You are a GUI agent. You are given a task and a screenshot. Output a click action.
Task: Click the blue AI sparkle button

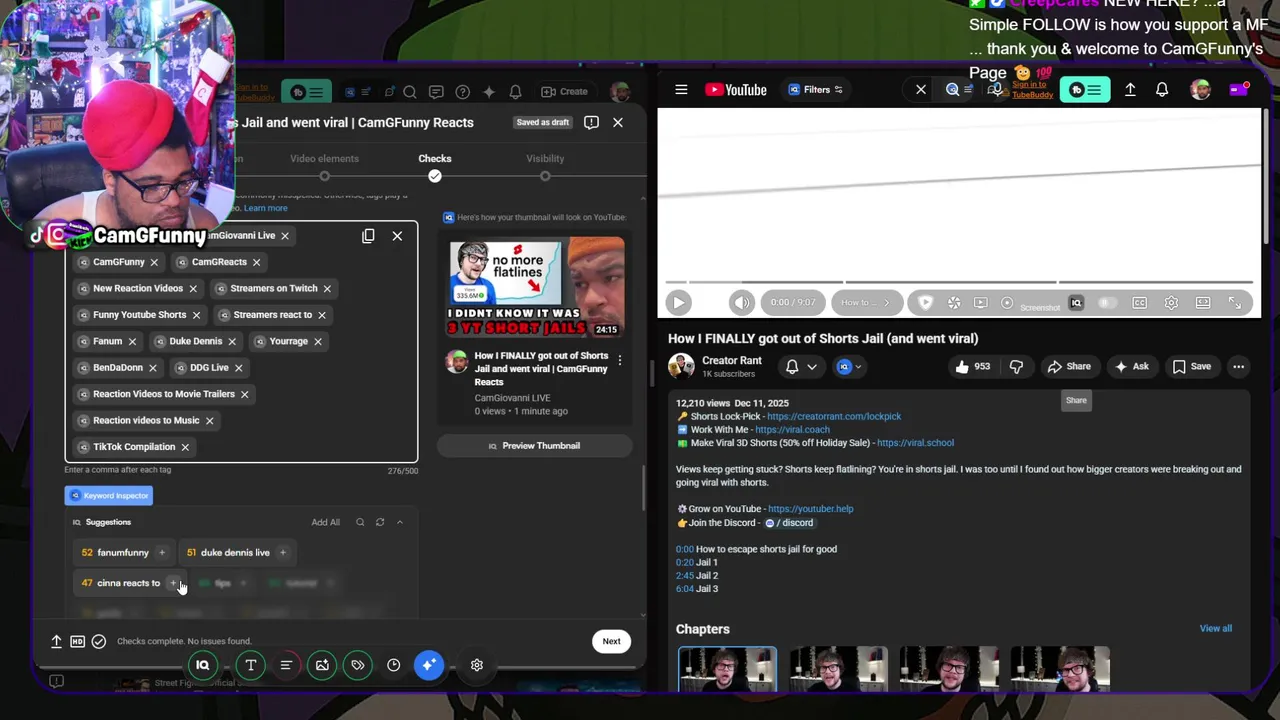point(429,665)
